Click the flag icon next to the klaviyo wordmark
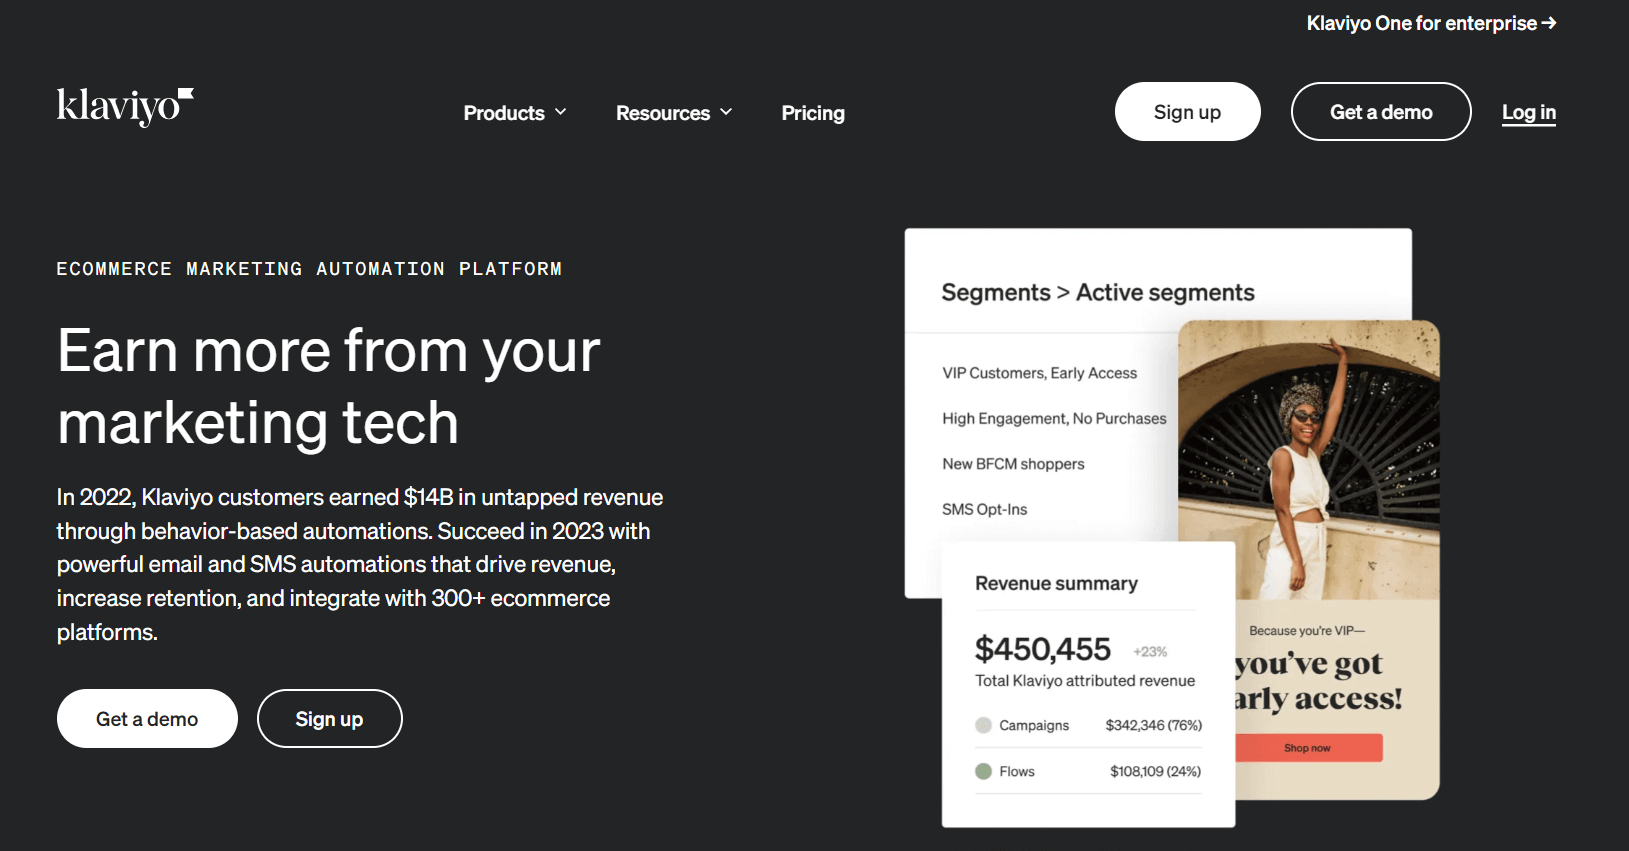1629x851 pixels. click(186, 95)
